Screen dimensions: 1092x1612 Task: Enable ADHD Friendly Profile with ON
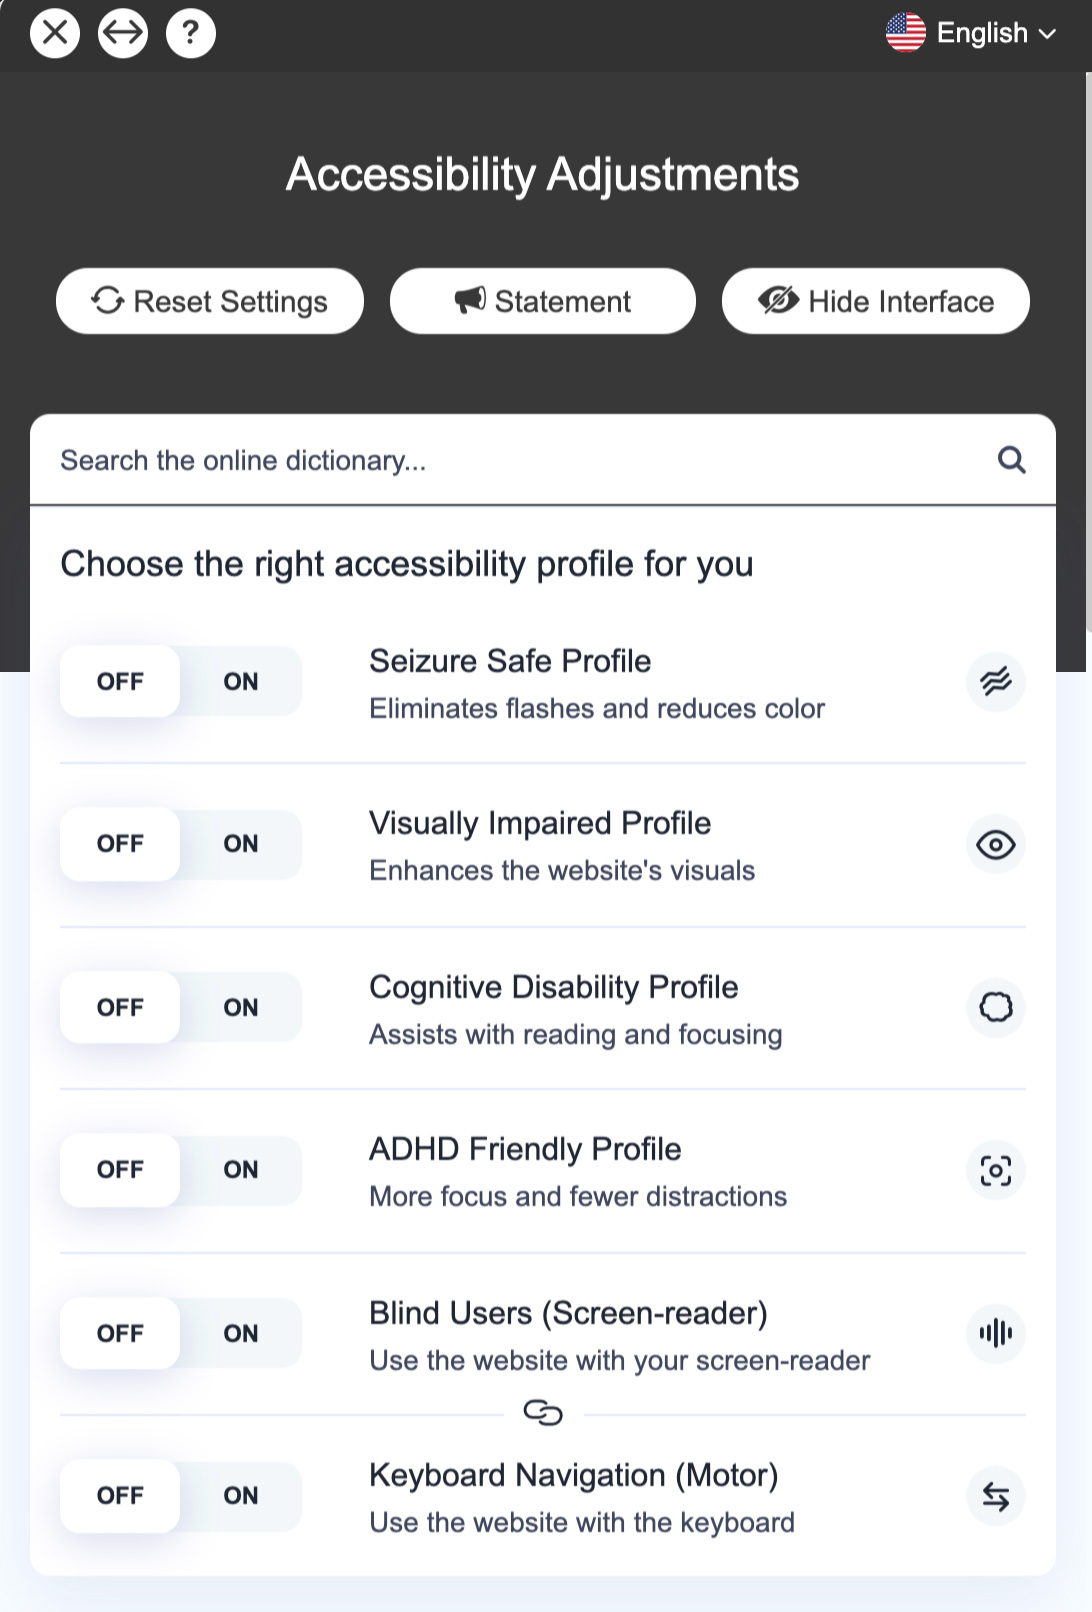tap(241, 1169)
